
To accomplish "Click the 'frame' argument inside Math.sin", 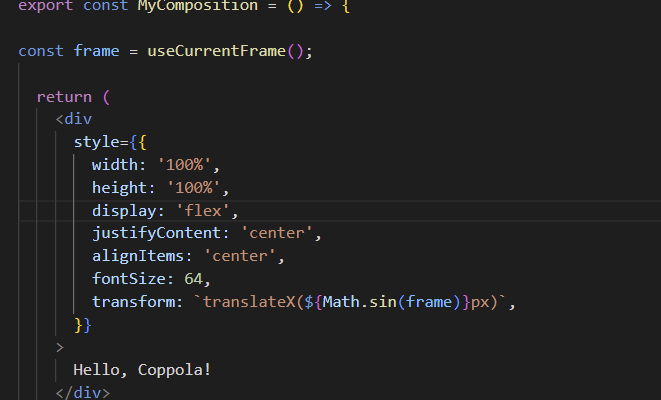I will pos(429,302).
